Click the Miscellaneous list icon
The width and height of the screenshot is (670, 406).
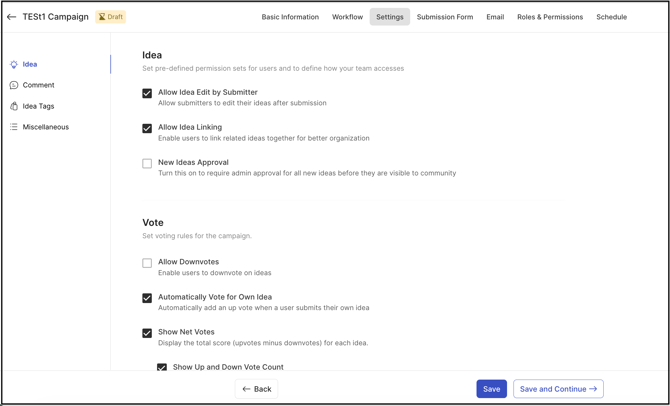[14, 127]
